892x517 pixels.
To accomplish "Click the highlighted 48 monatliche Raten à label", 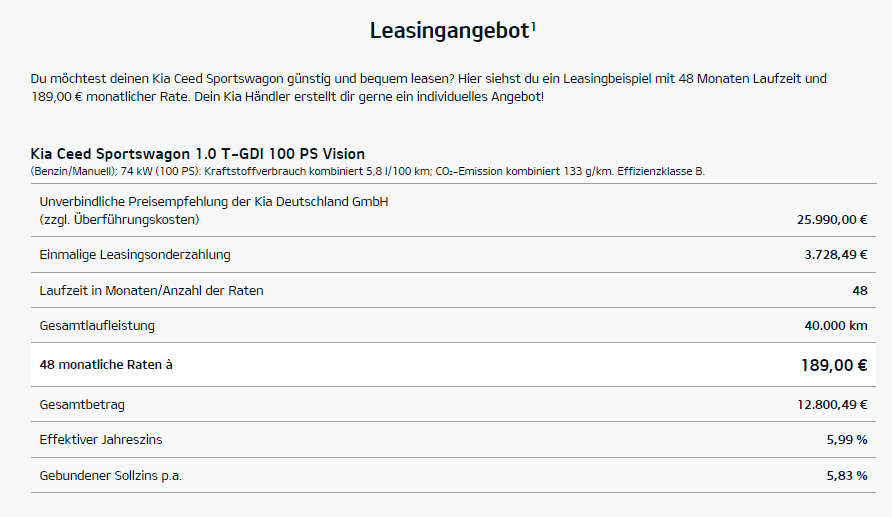I will point(106,365).
